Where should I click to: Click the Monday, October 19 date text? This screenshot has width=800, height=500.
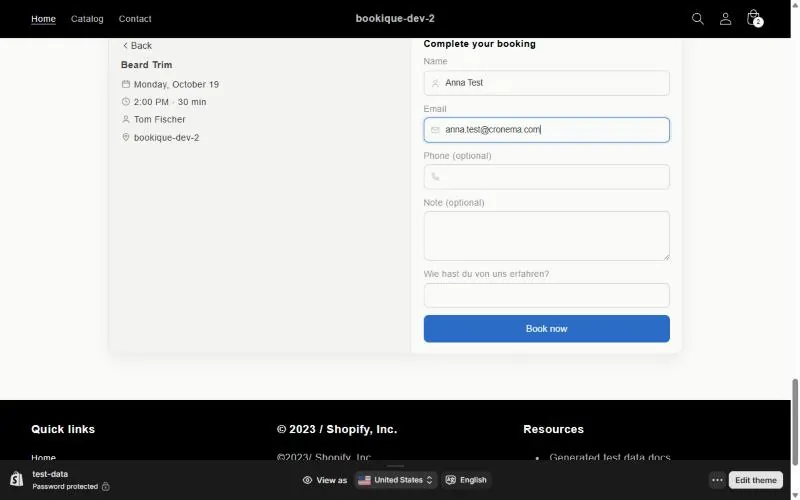(176, 84)
